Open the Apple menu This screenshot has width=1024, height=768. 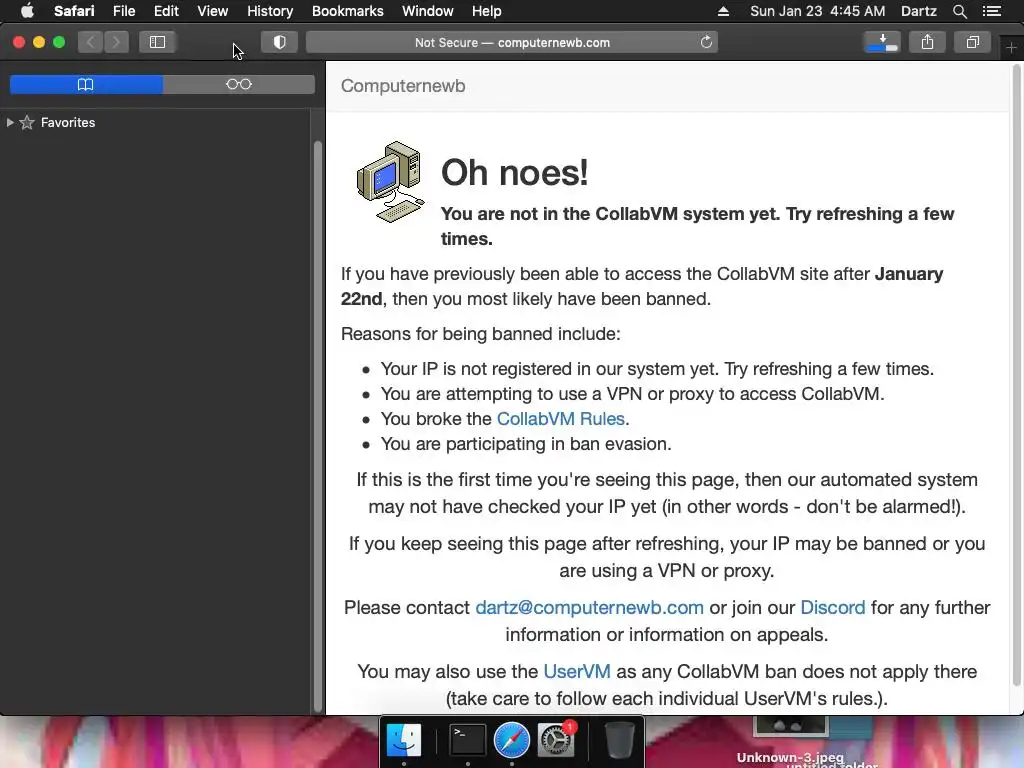27,11
